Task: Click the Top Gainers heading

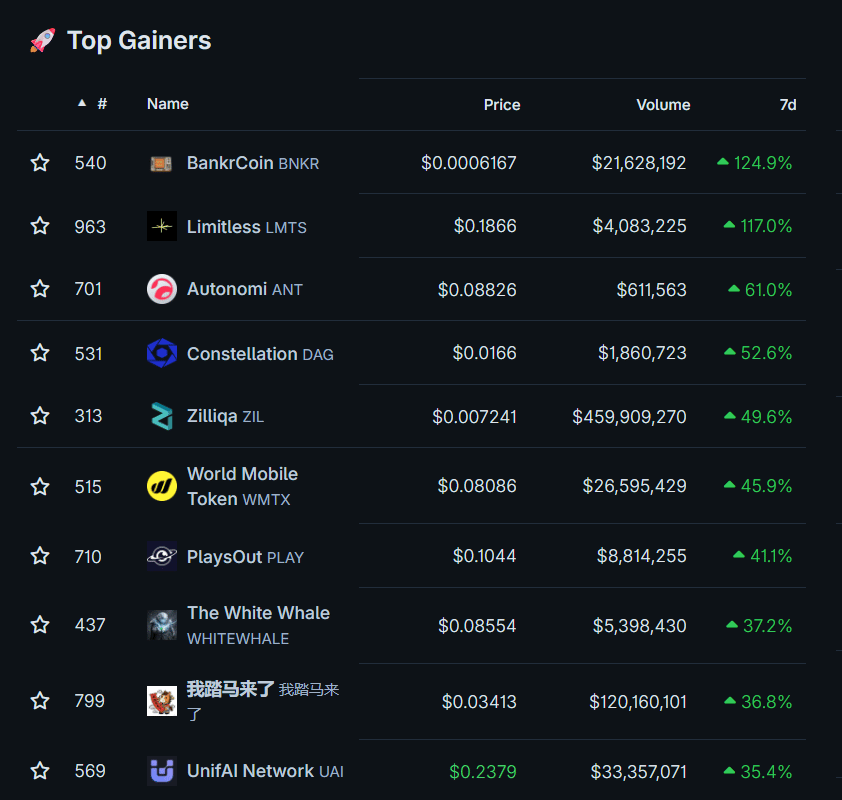Action: tap(139, 41)
